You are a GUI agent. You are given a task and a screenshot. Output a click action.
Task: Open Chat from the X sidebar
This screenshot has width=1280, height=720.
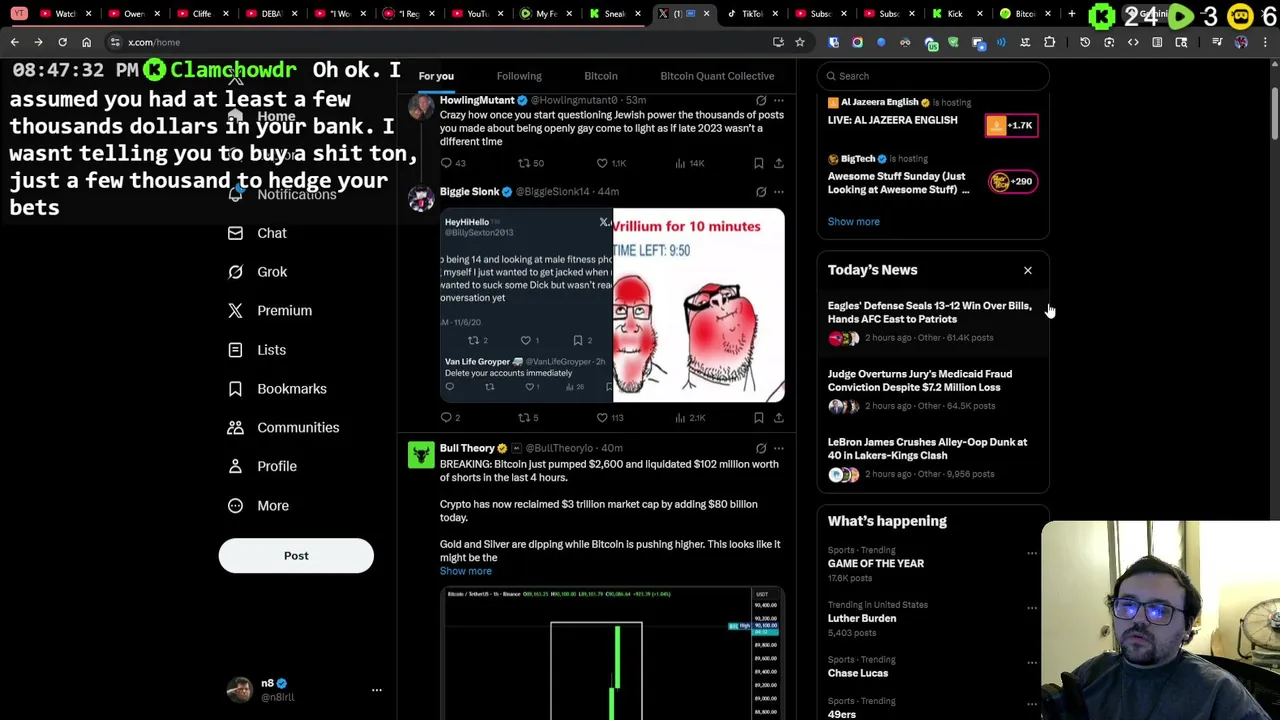(256, 233)
